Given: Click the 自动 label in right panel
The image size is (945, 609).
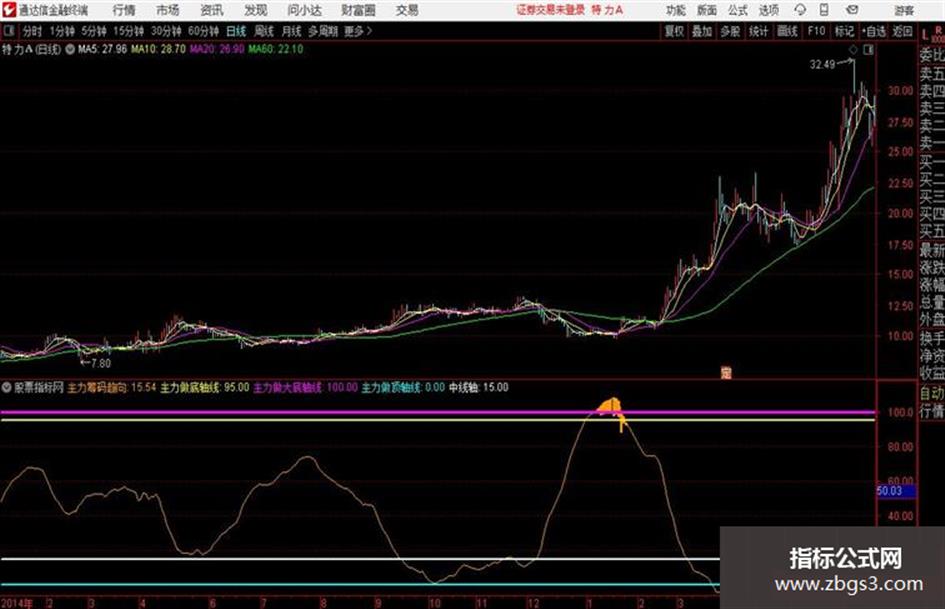Looking at the screenshot, I should coord(932,393).
